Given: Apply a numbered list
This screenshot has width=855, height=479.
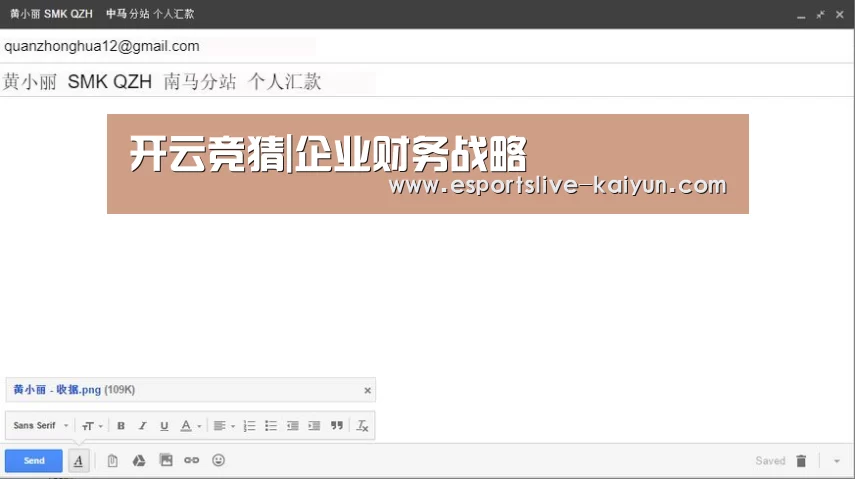Looking at the screenshot, I should coord(249,426).
